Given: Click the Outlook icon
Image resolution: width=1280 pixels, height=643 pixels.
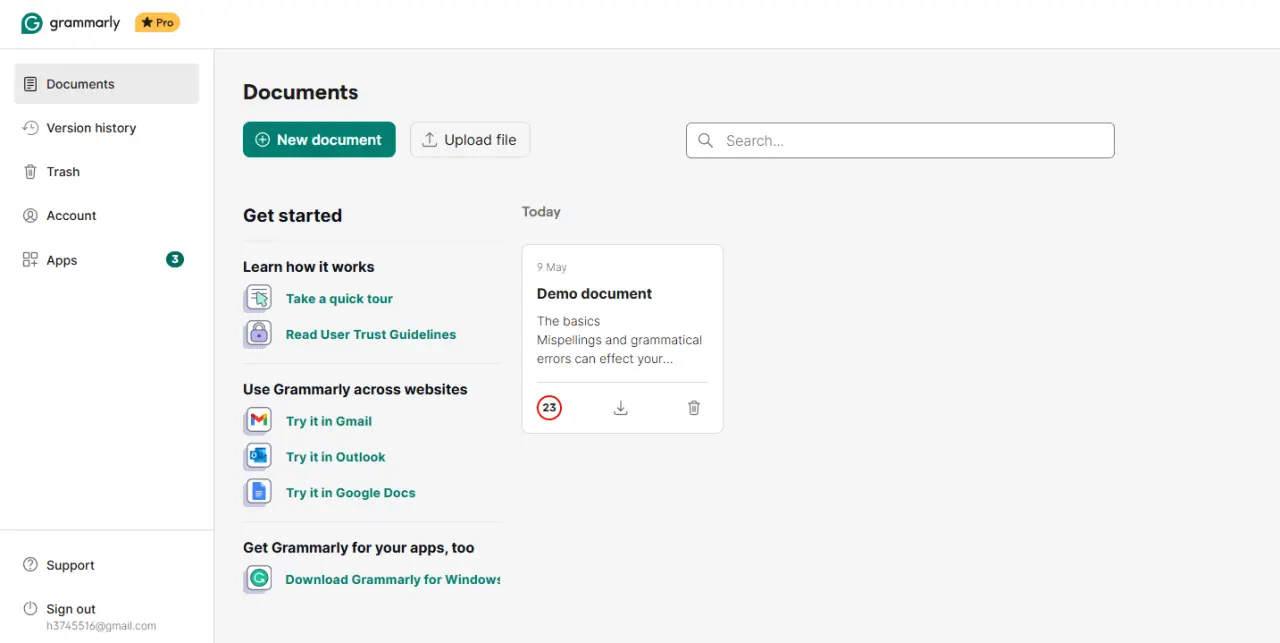Looking at the screenshot, I should coord(259,457).
